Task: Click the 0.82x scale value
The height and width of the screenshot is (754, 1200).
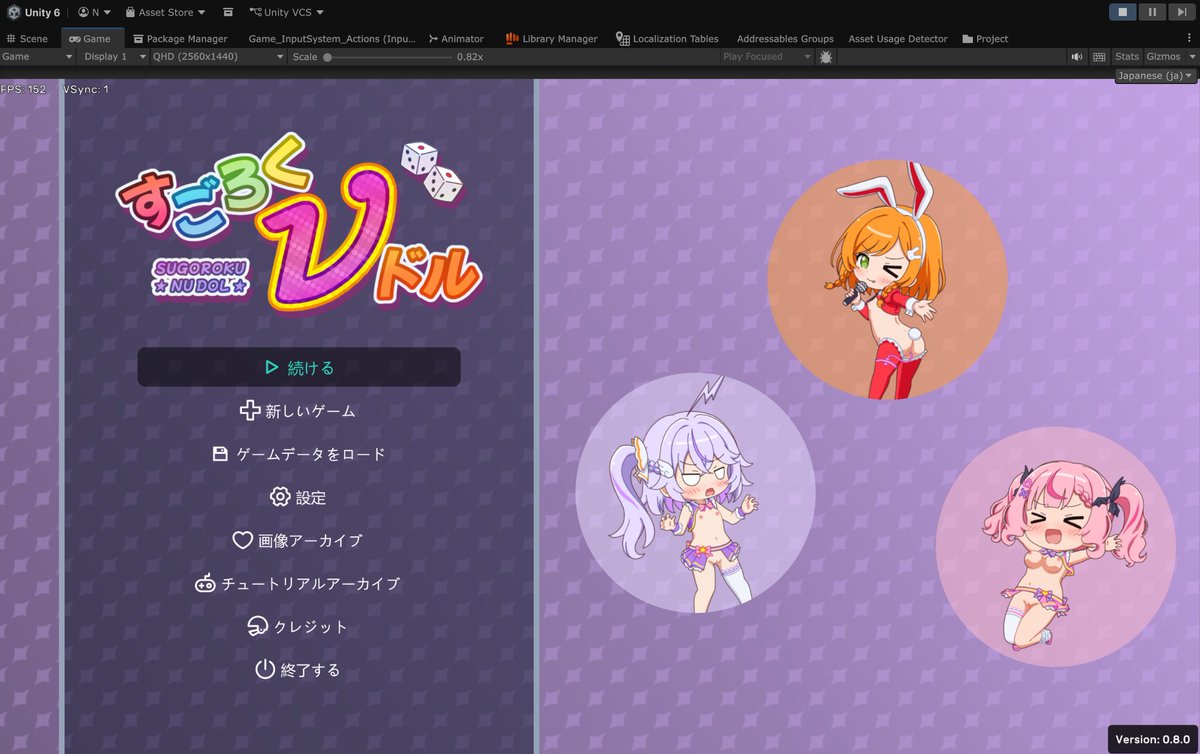Action: [470, 57]
